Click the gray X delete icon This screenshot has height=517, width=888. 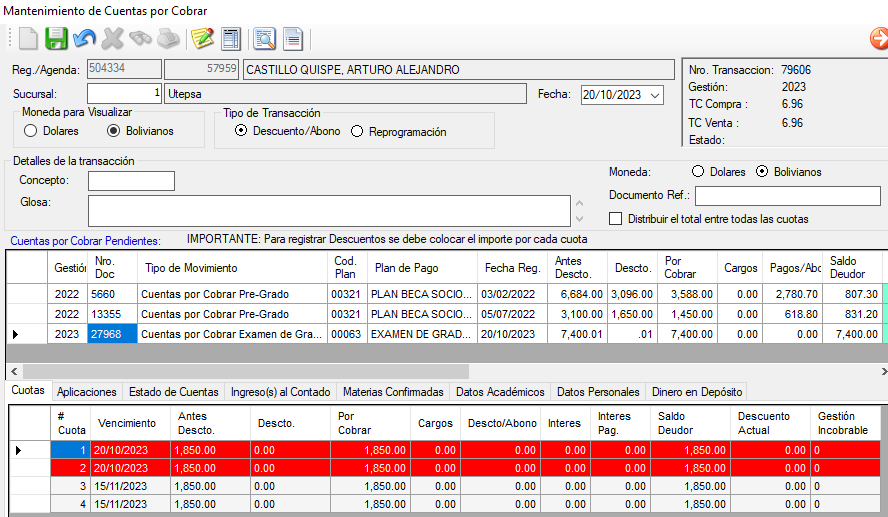(x=112, y=39)
